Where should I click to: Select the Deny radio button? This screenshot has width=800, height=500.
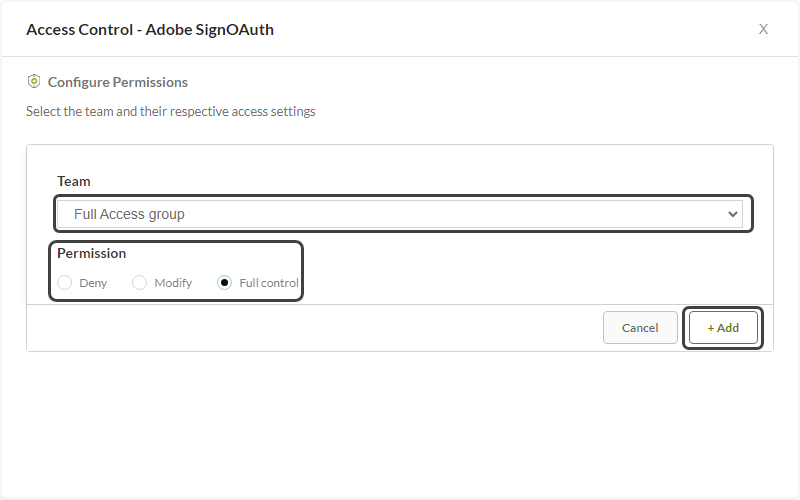65,283
